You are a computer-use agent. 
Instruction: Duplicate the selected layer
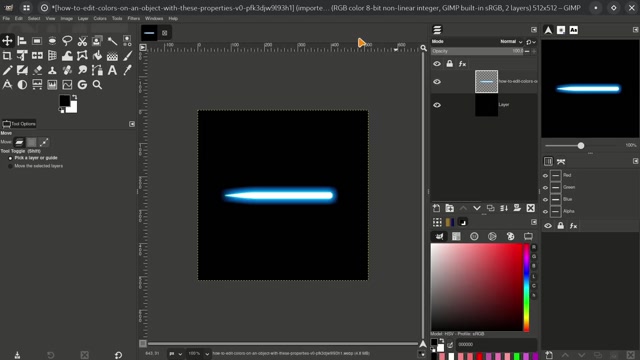coord(490,208)
